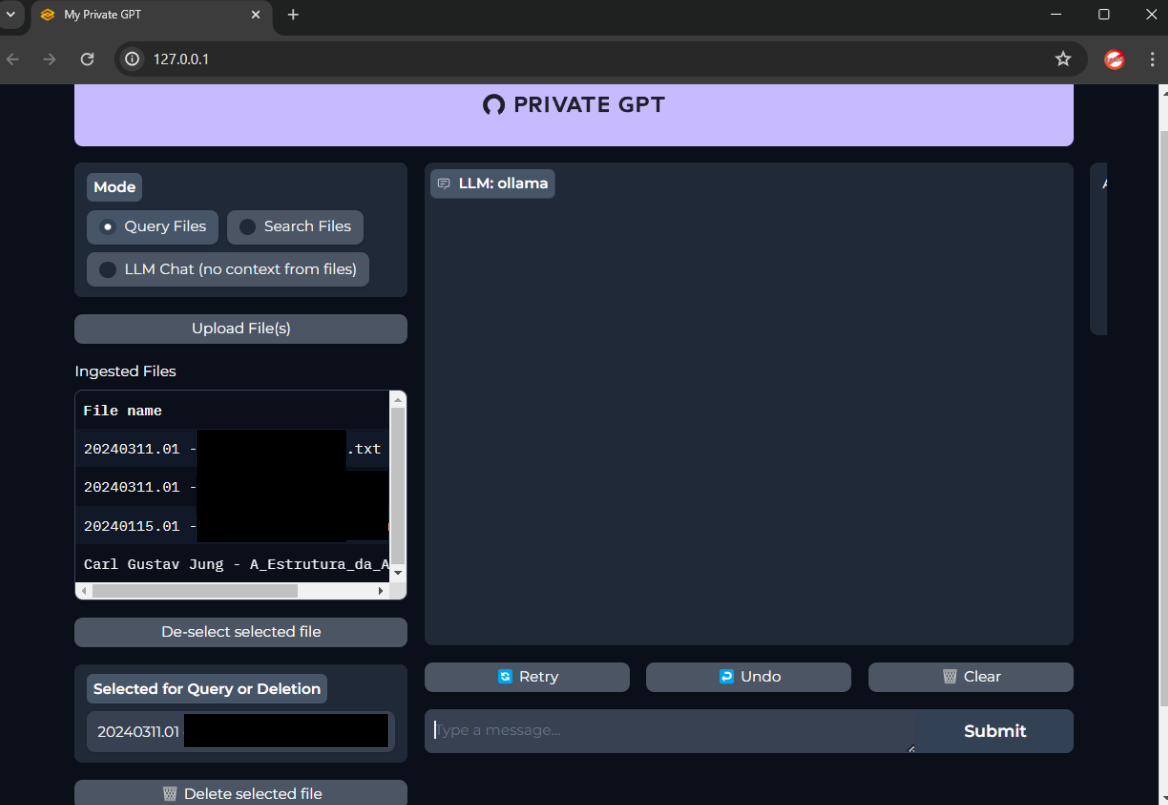
Task: Click the LLM: ollama chat label
Action: [492, 183]
